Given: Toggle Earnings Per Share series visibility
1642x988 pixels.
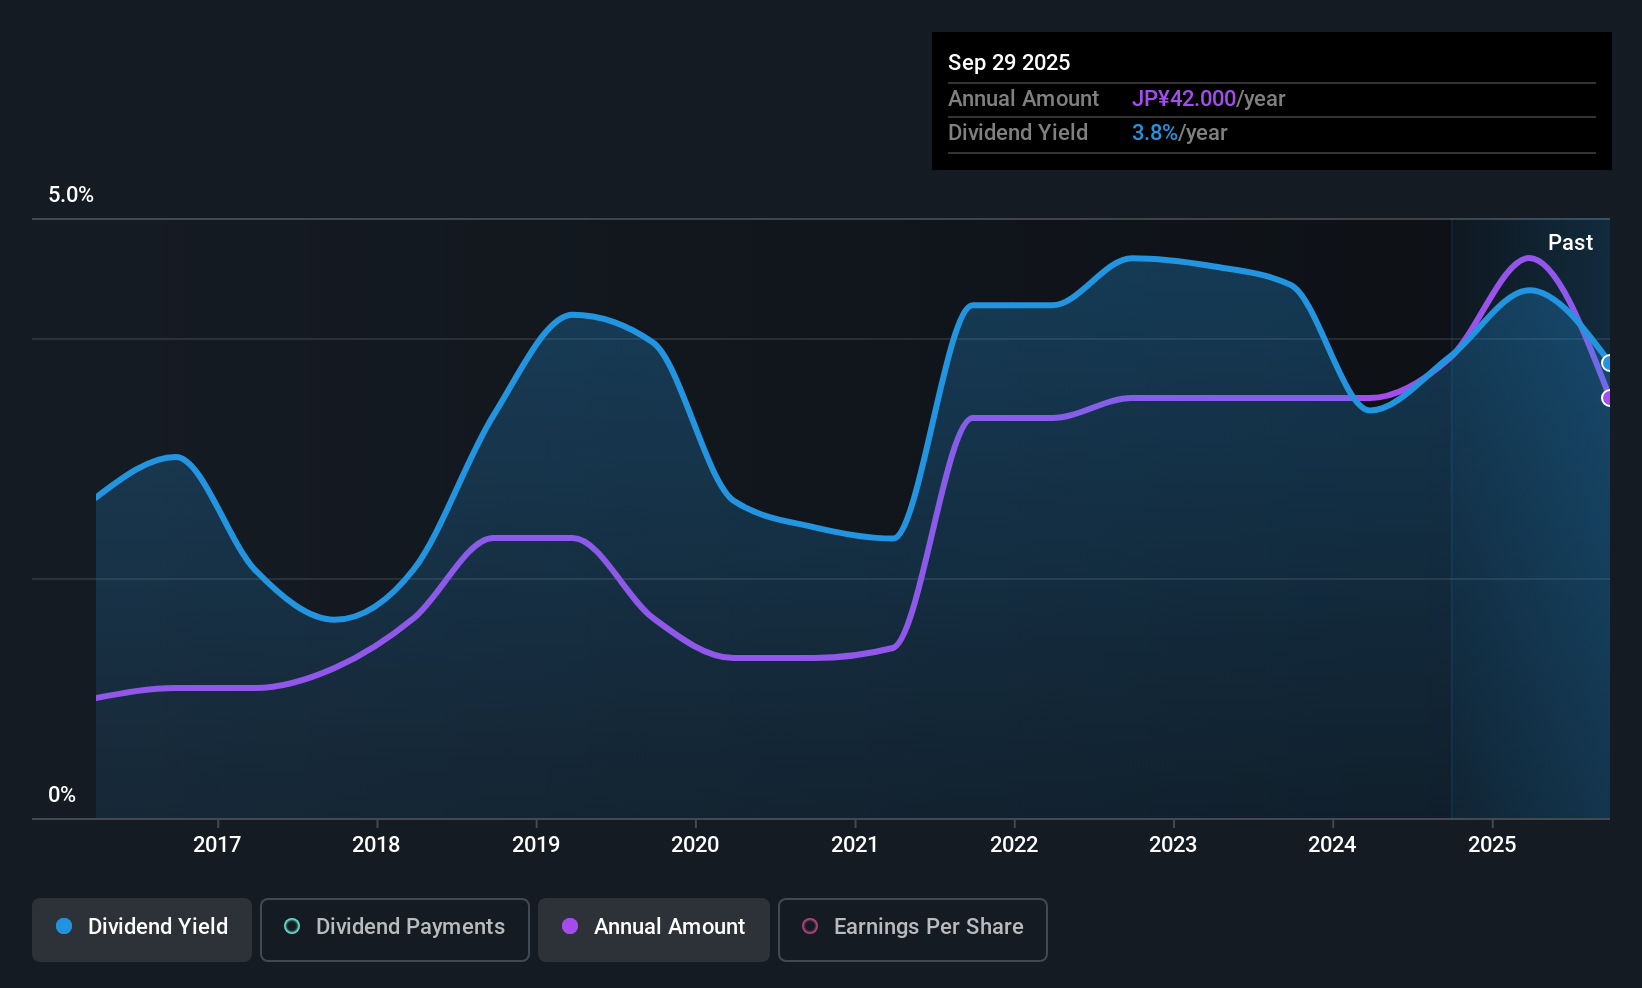Looking at the screenshot, I should point(912,927).
